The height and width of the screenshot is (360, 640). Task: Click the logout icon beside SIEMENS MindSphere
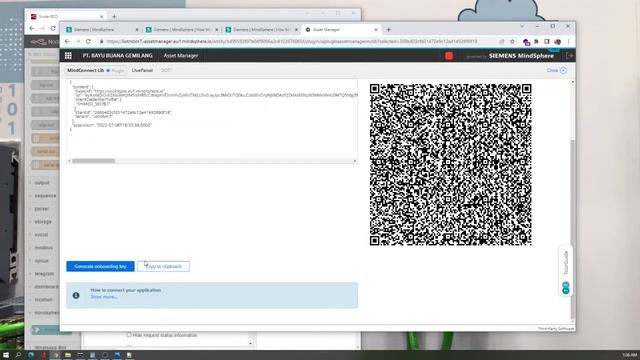pos(569,56)
